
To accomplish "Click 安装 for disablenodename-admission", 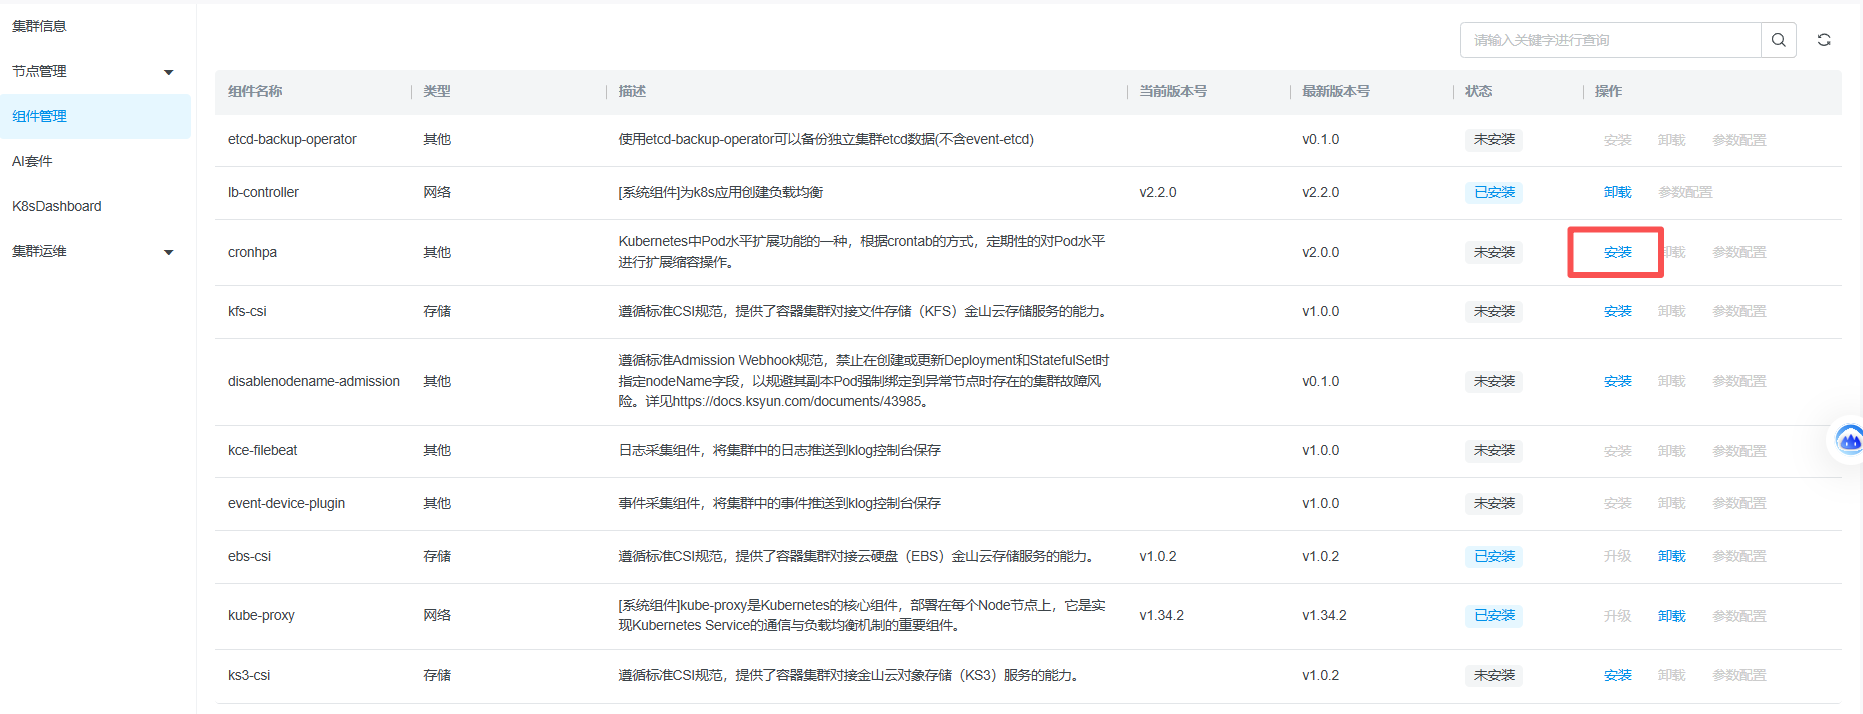I will click(1617, 381).
